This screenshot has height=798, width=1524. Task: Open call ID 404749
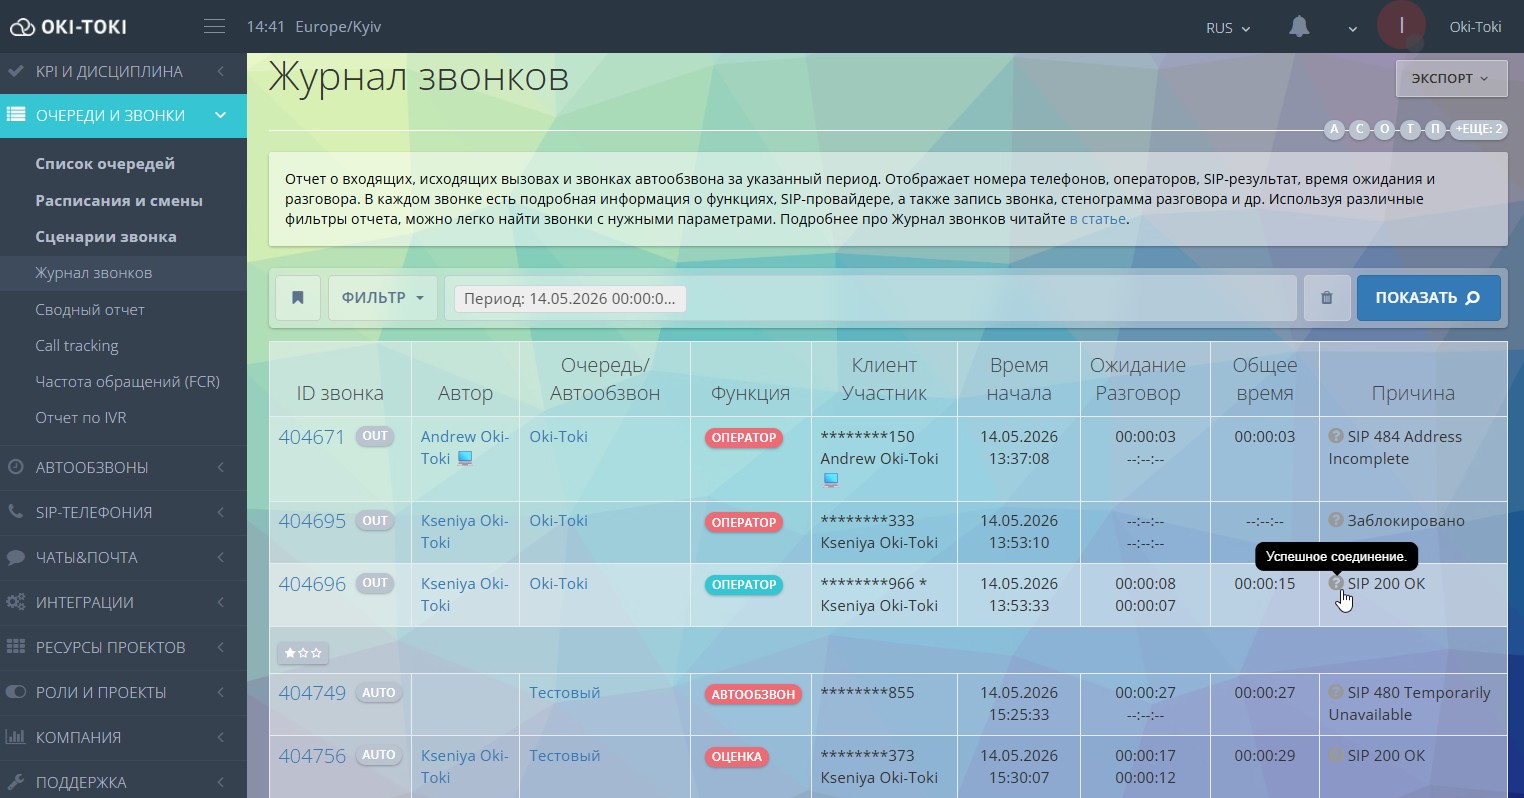(312, 693)
